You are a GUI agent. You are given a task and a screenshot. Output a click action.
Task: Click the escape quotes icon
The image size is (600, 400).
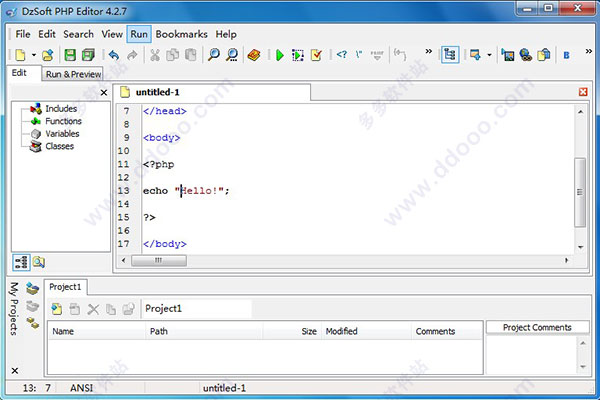[x=359, y=54]
